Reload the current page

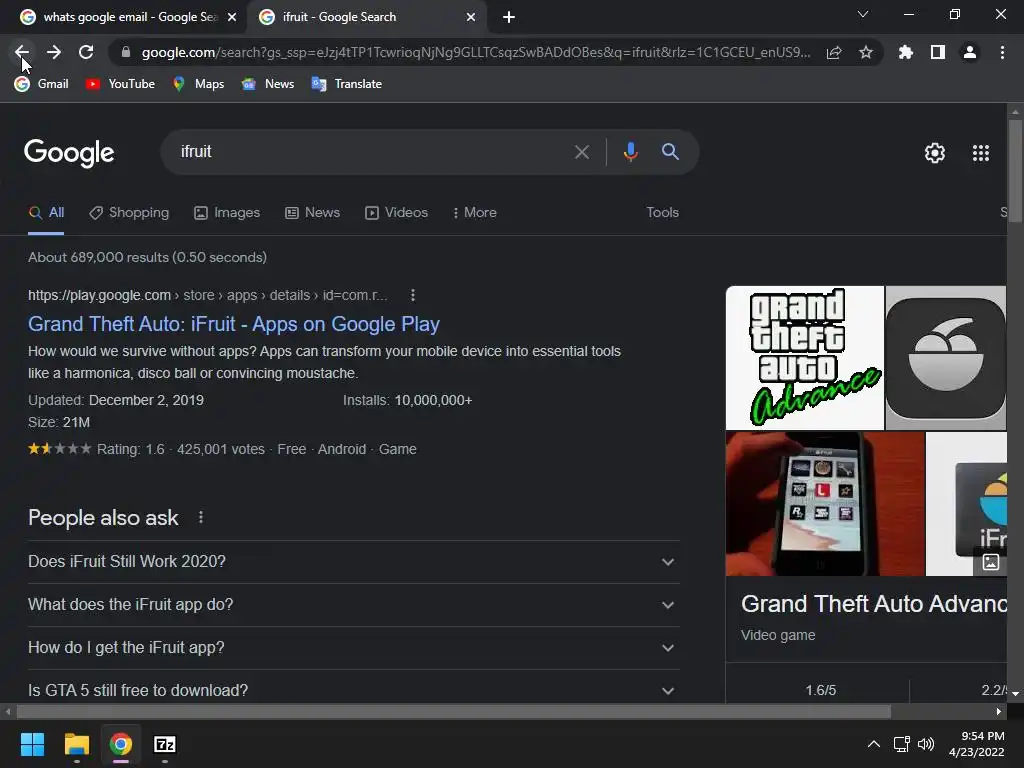click(86, 52)
